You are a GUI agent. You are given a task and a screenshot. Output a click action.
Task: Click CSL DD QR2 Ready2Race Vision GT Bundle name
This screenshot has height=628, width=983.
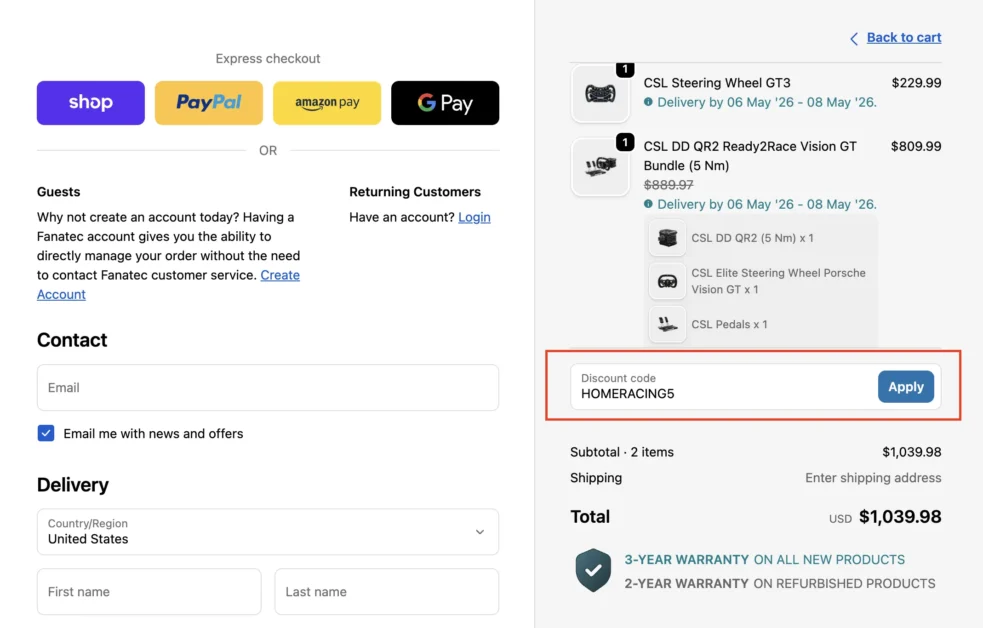(x=750, y=156)
